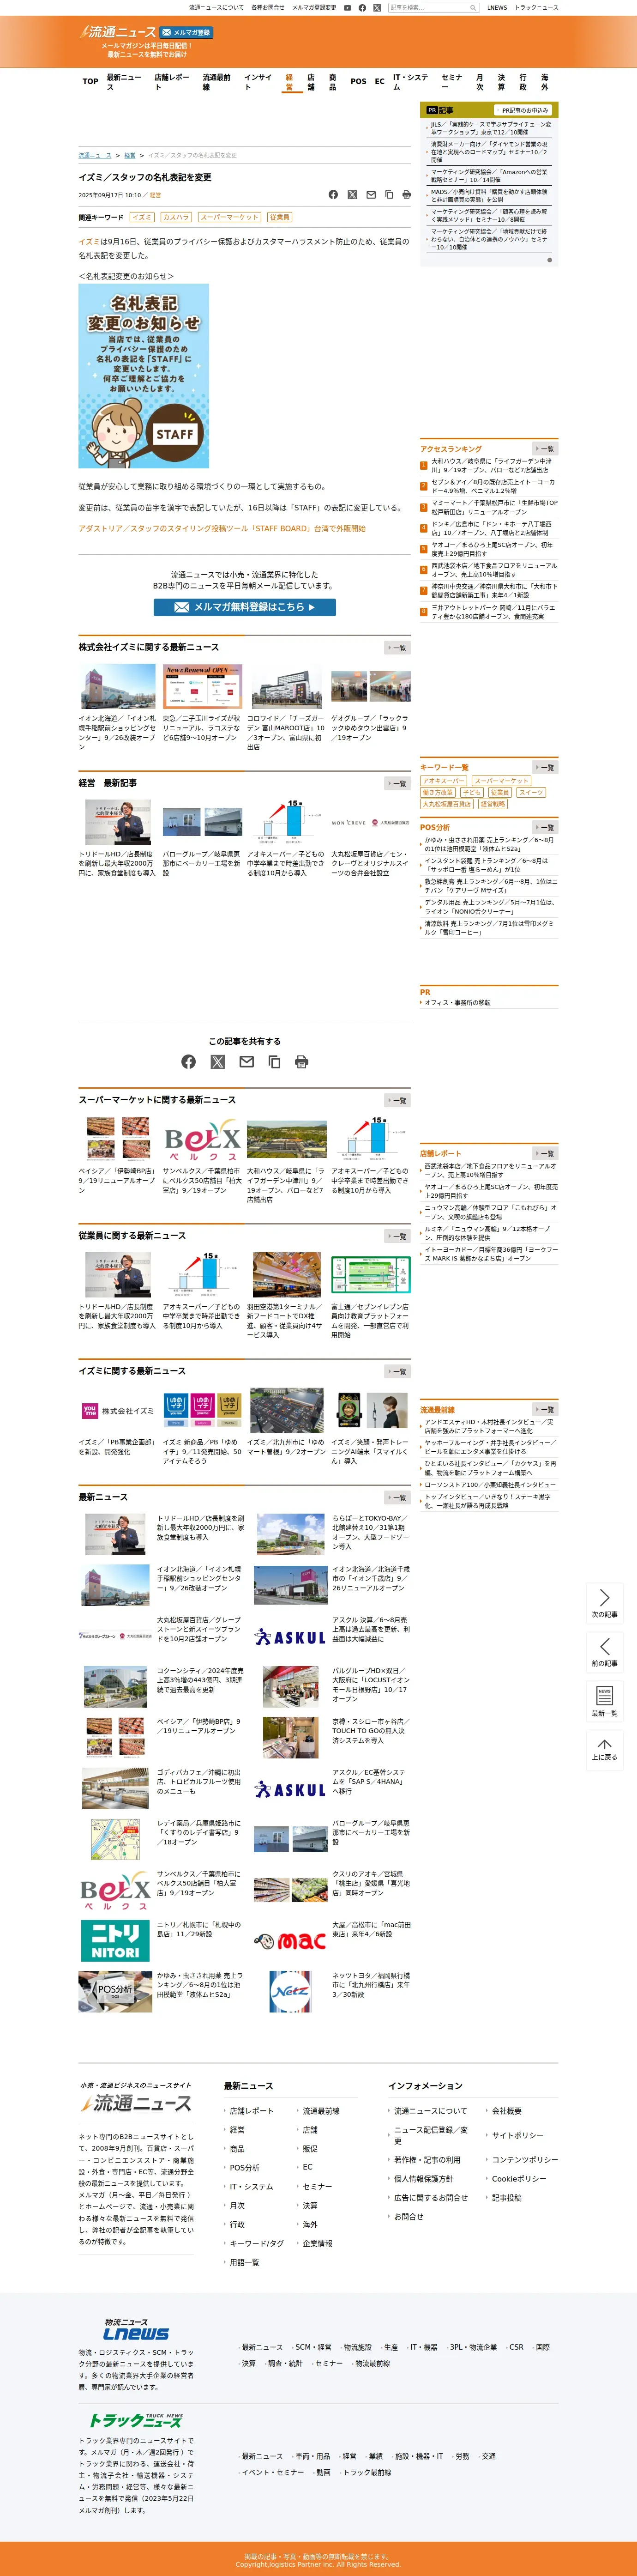Screen dimensions: 637x2576
Task: Click X icon under この記事を共有する
Action: [x=217, y=1061]
